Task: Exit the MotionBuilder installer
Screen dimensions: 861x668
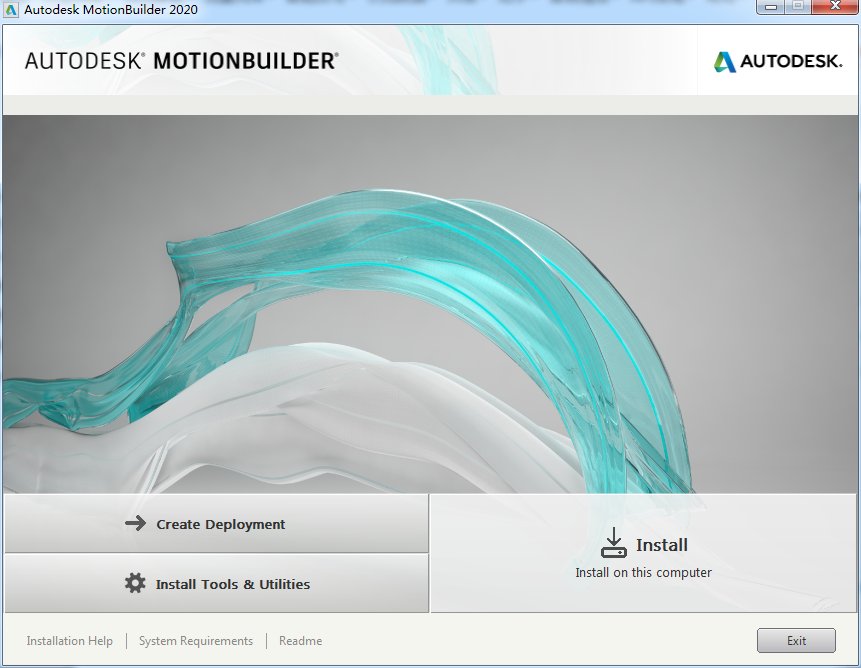Action: coord(796,640)
